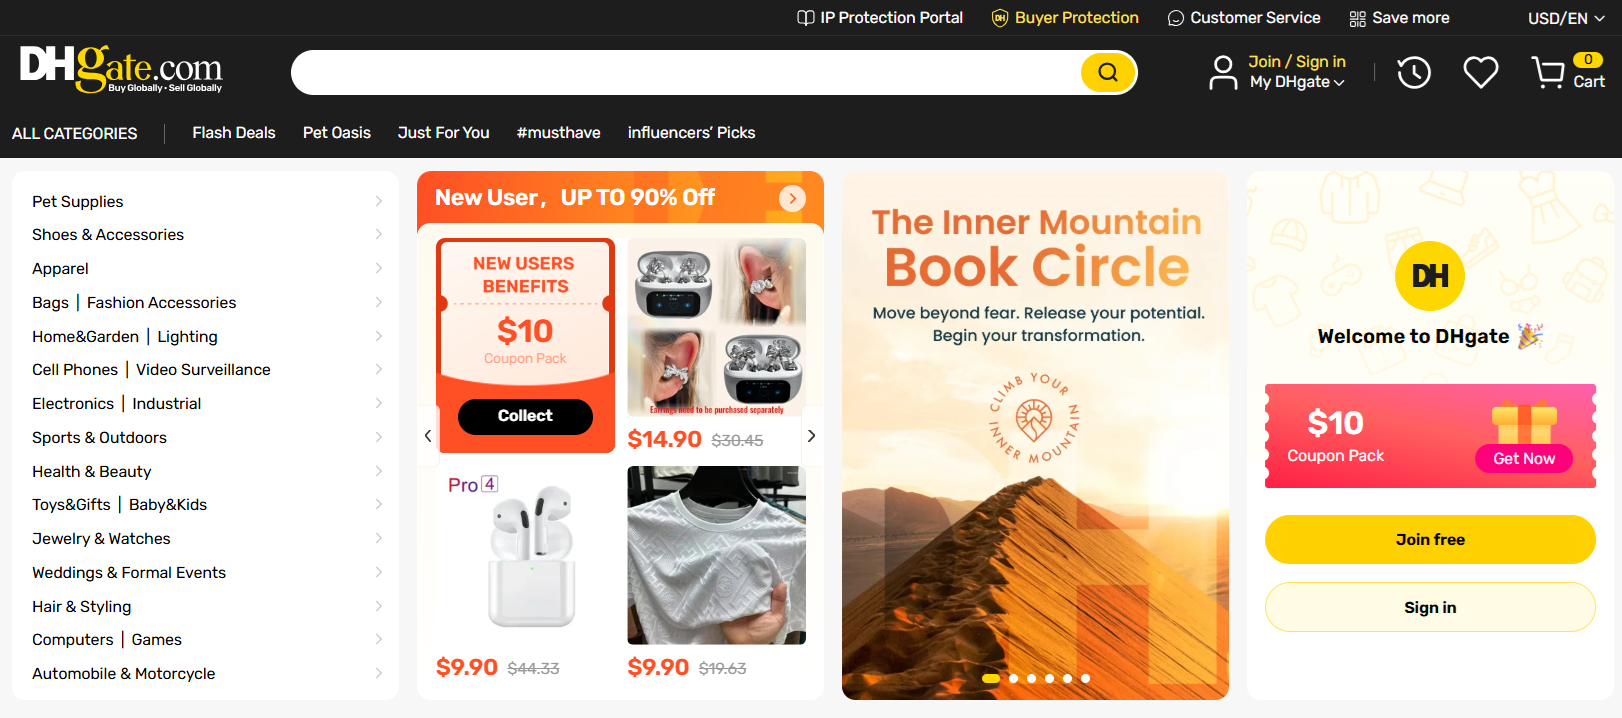Open the wishlist heart icon

1481,72
